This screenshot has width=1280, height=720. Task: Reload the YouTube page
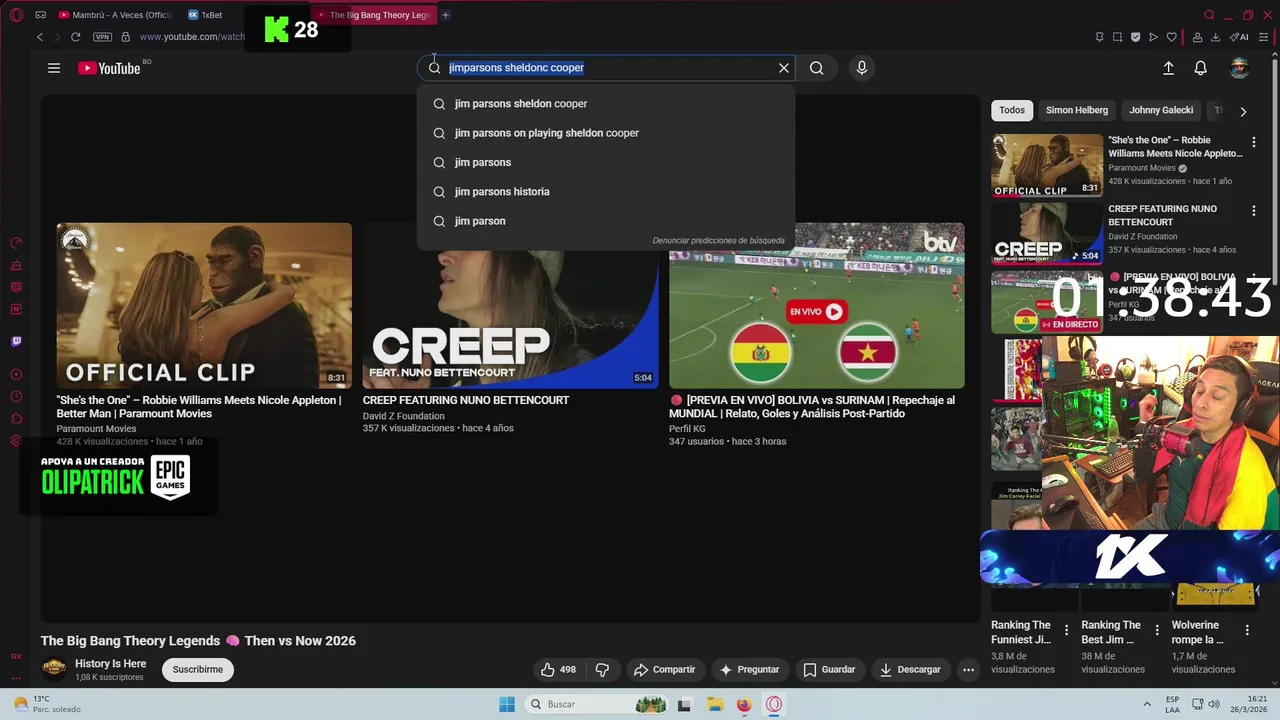pyautogui.click(x=75, y=37)
